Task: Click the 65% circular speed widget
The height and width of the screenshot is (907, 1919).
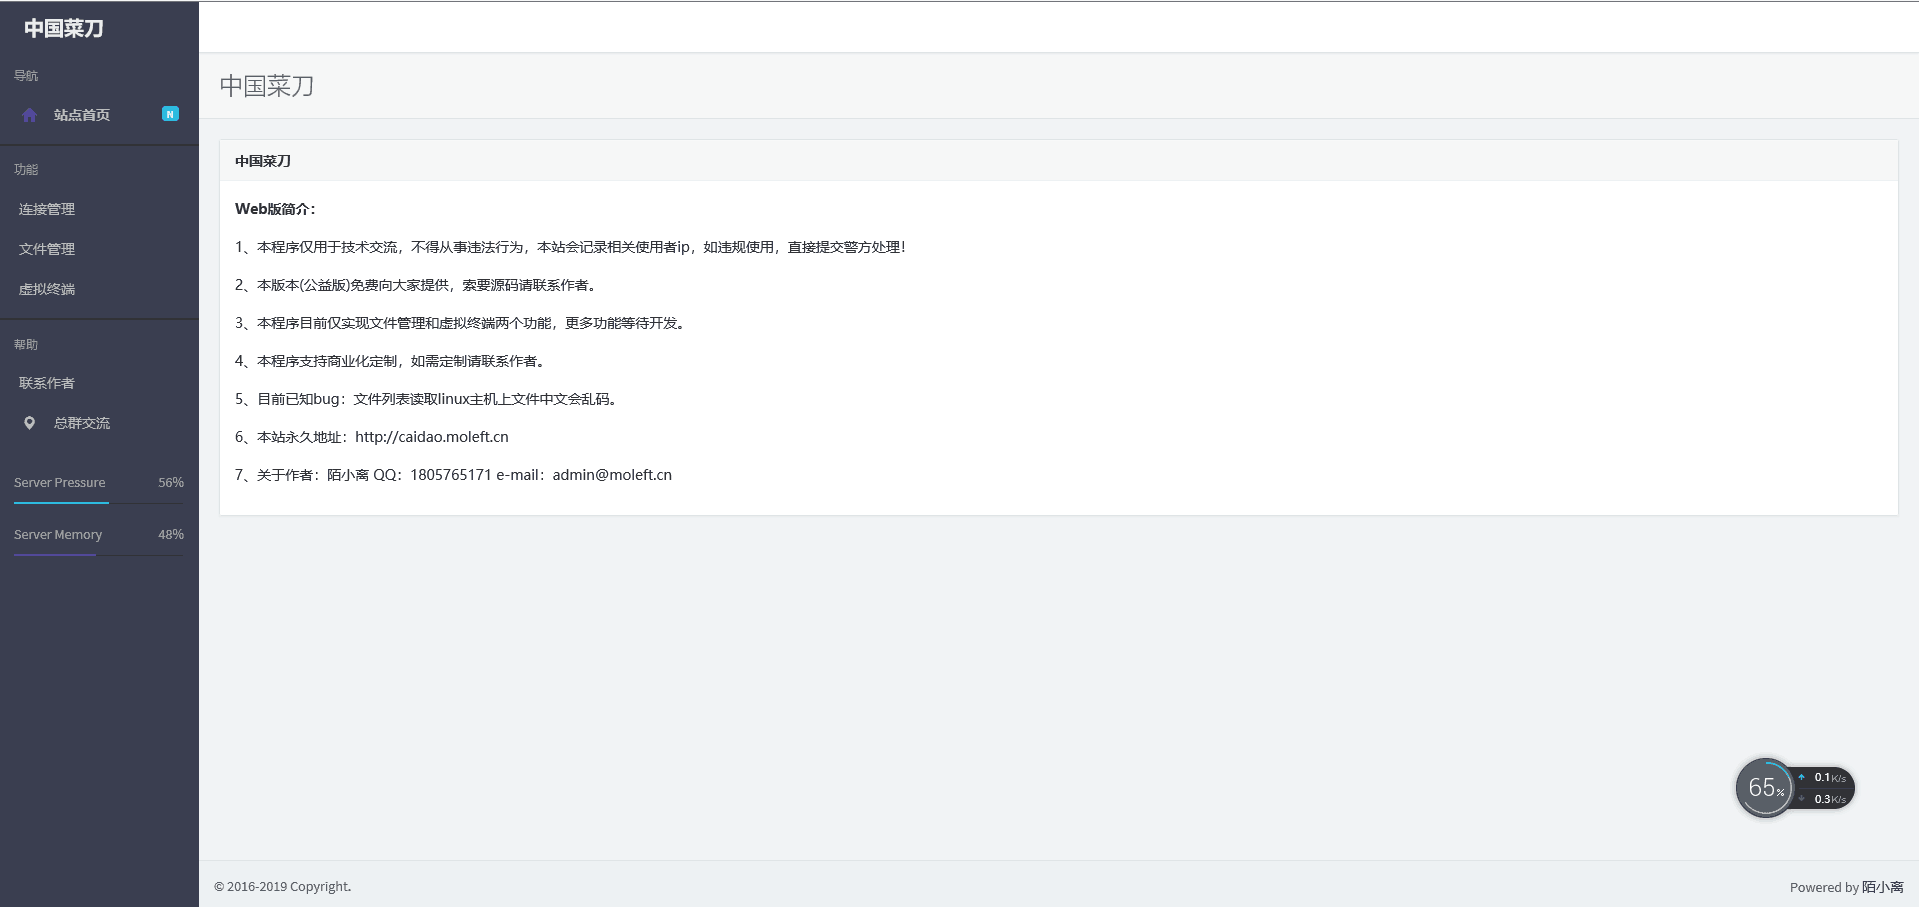Action: [x=1765, y=788]
